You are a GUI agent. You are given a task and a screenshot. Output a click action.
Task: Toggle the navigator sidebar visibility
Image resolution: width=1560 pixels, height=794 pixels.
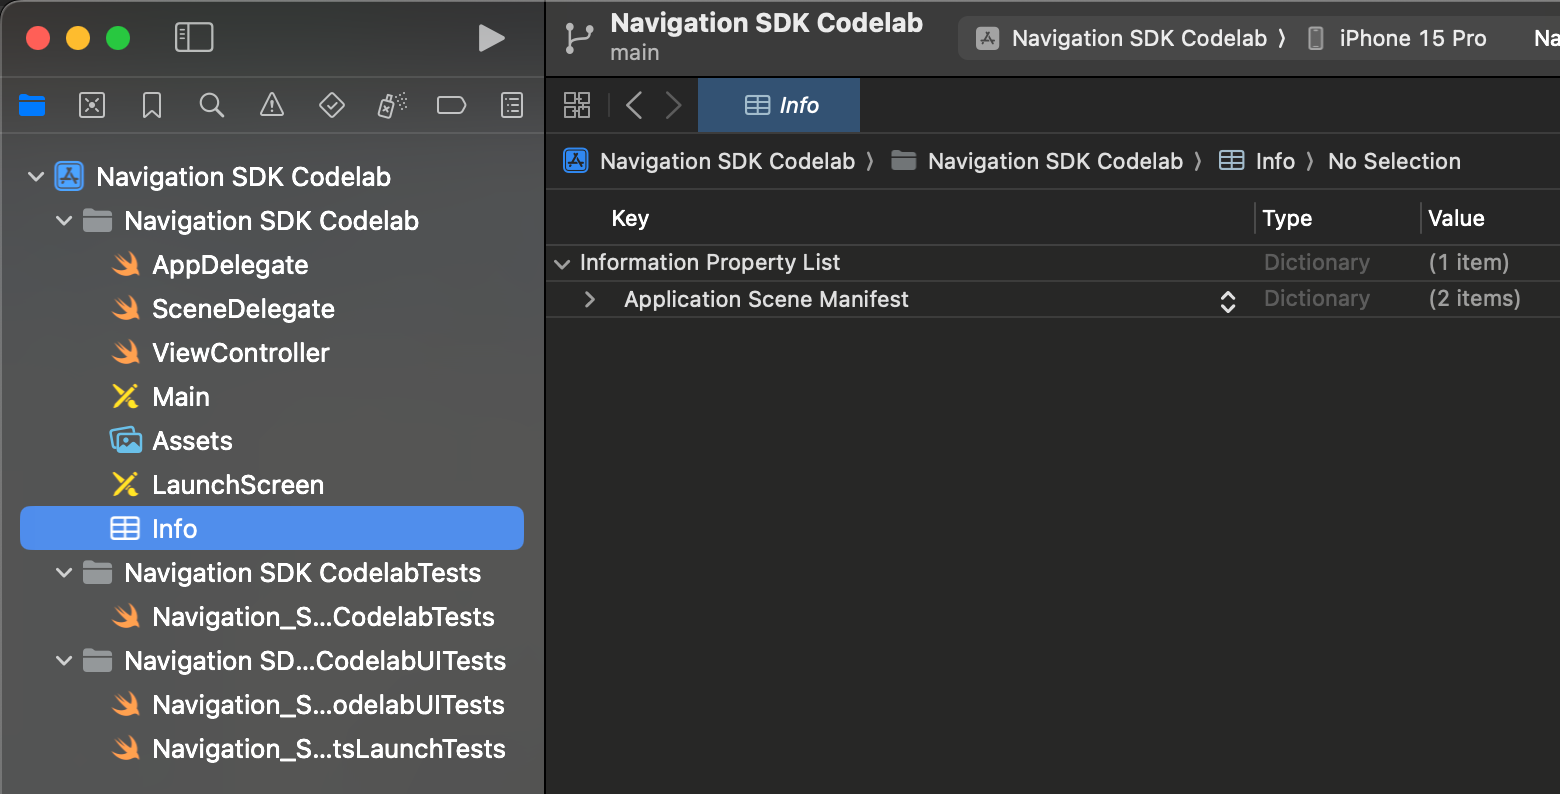(194, 38)
